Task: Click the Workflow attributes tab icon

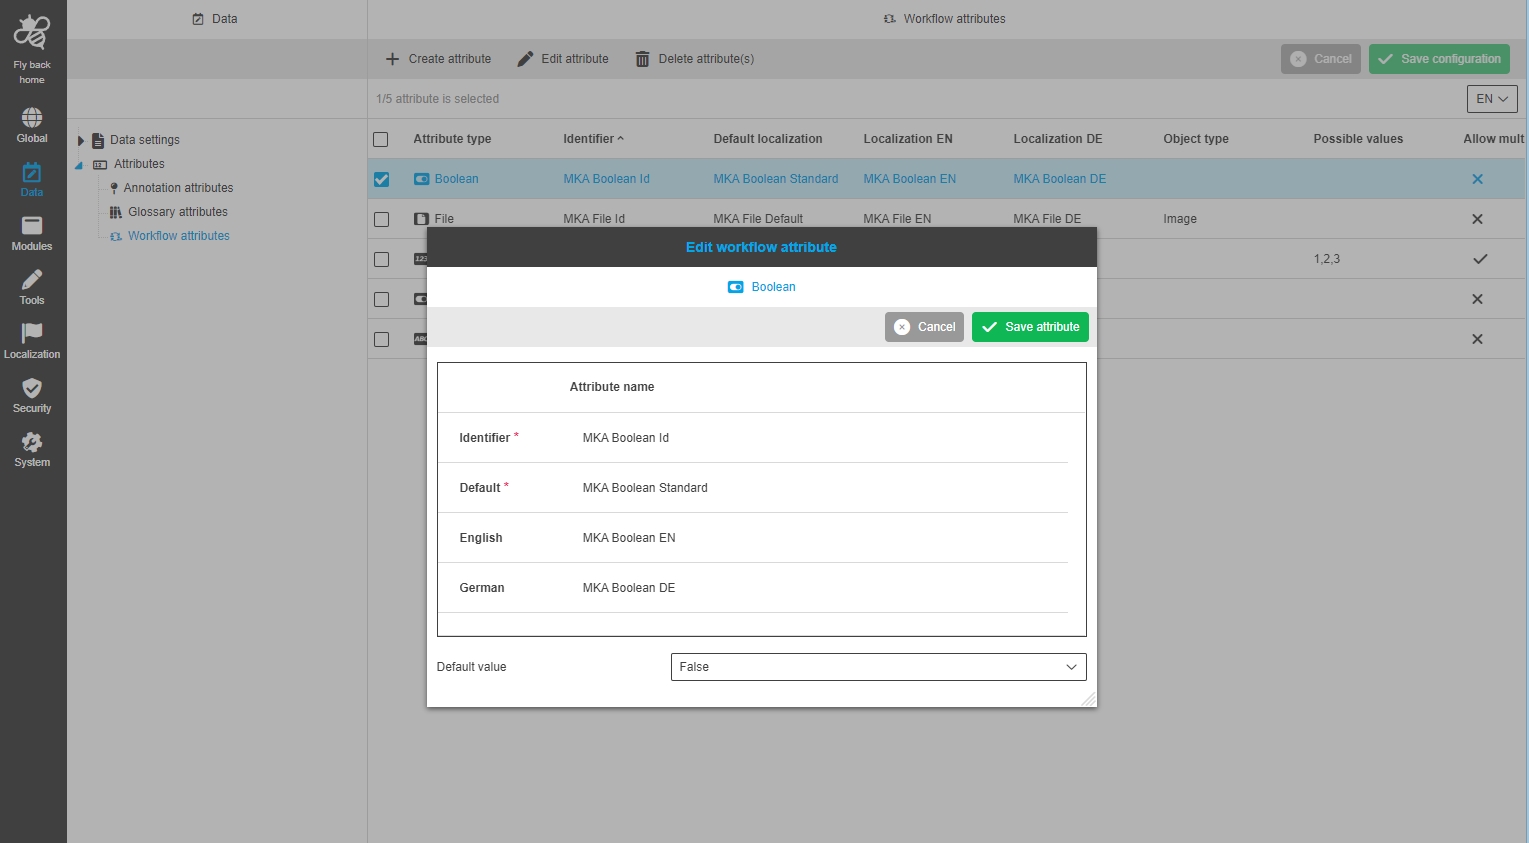Action: coord(890,19)
